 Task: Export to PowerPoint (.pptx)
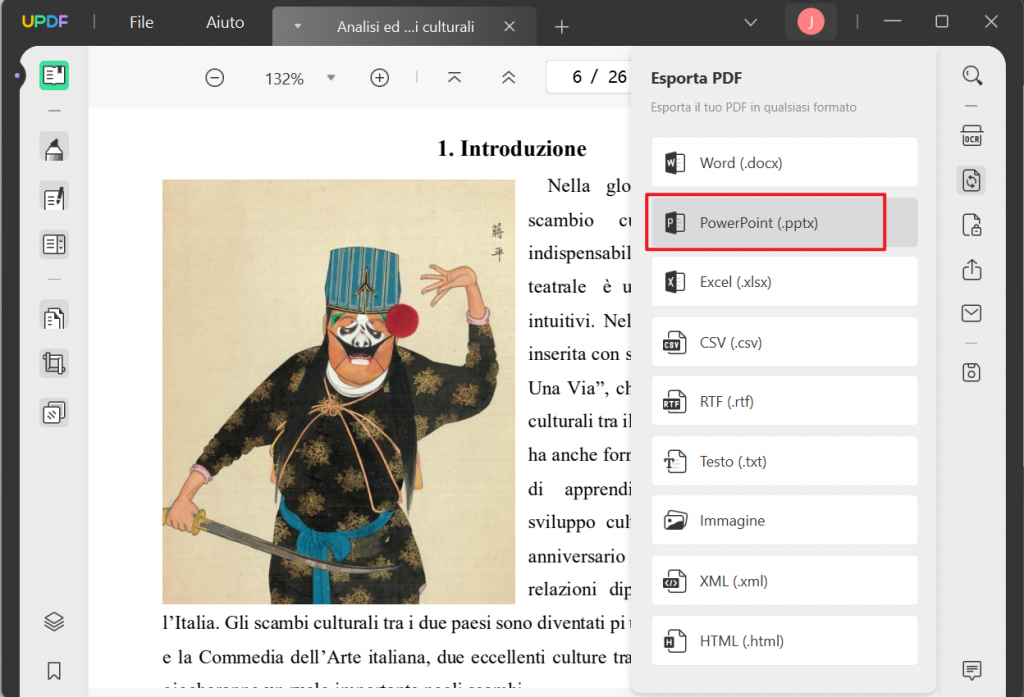[784, 223]
